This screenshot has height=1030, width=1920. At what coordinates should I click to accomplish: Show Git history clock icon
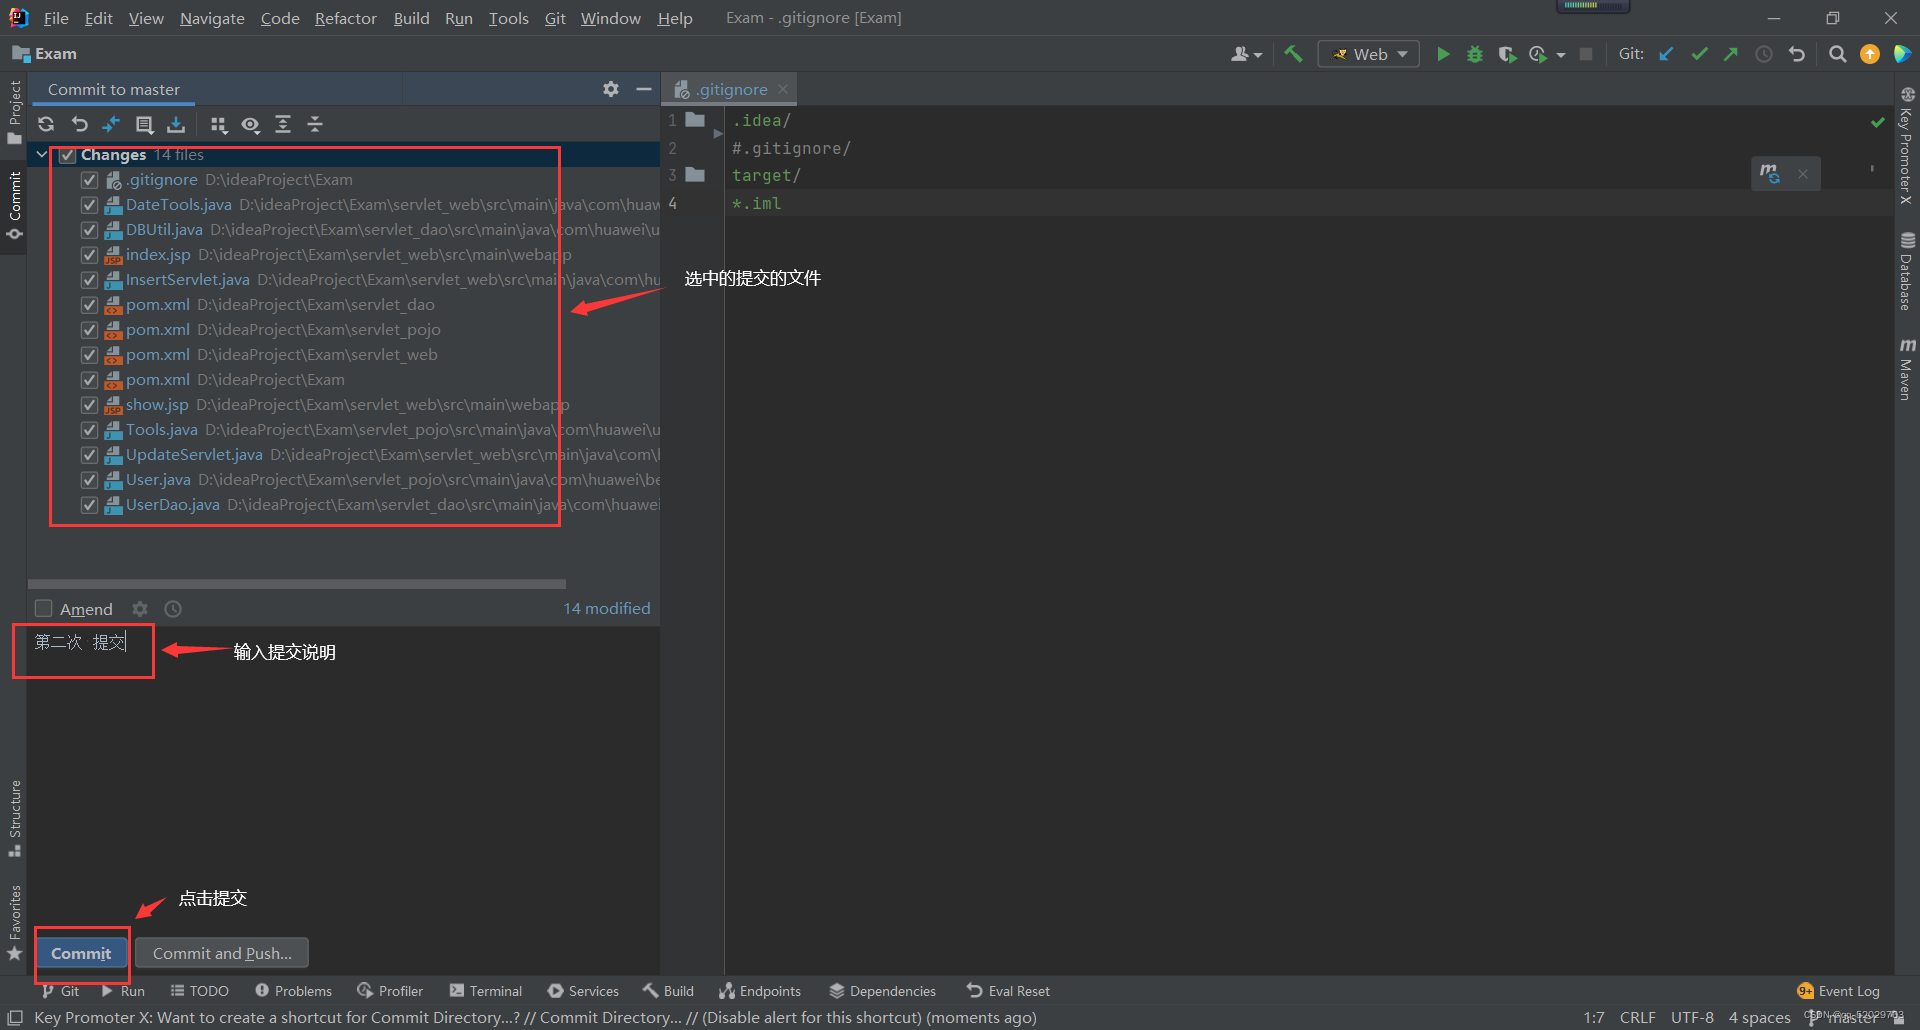click(1764, 54)
